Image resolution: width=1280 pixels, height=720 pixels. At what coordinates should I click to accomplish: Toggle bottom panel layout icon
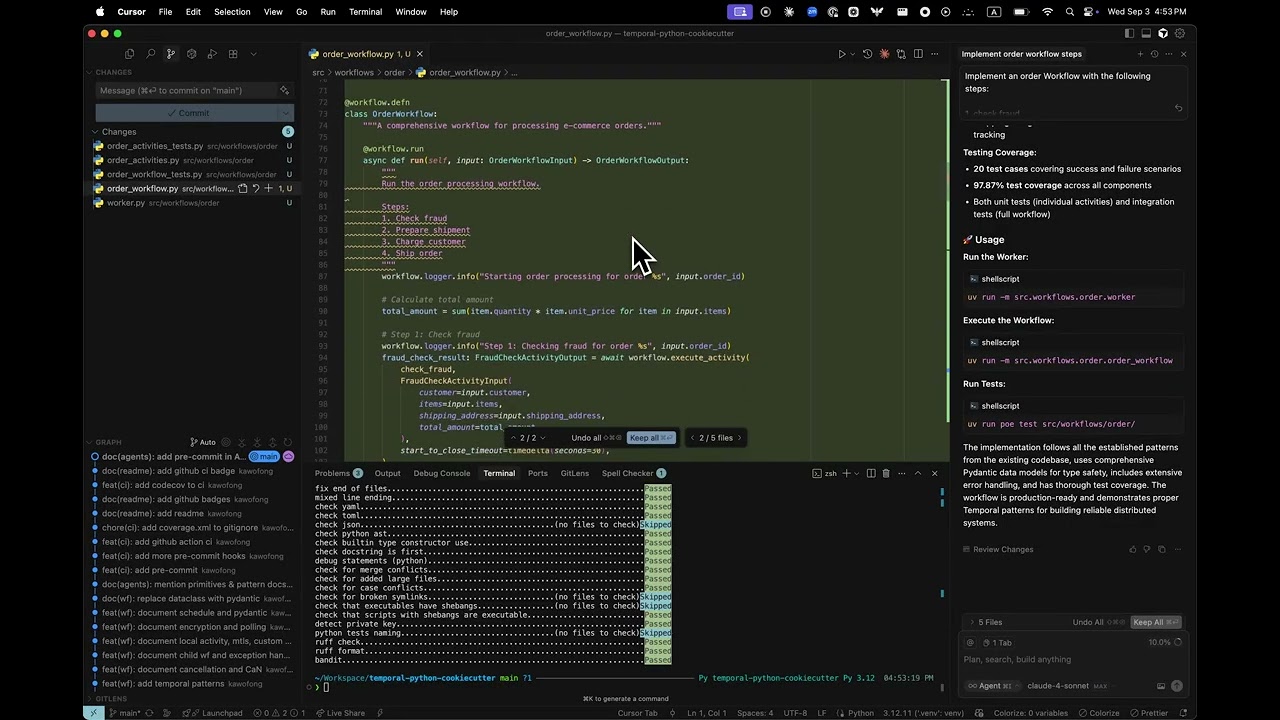tap(1146, 33)
